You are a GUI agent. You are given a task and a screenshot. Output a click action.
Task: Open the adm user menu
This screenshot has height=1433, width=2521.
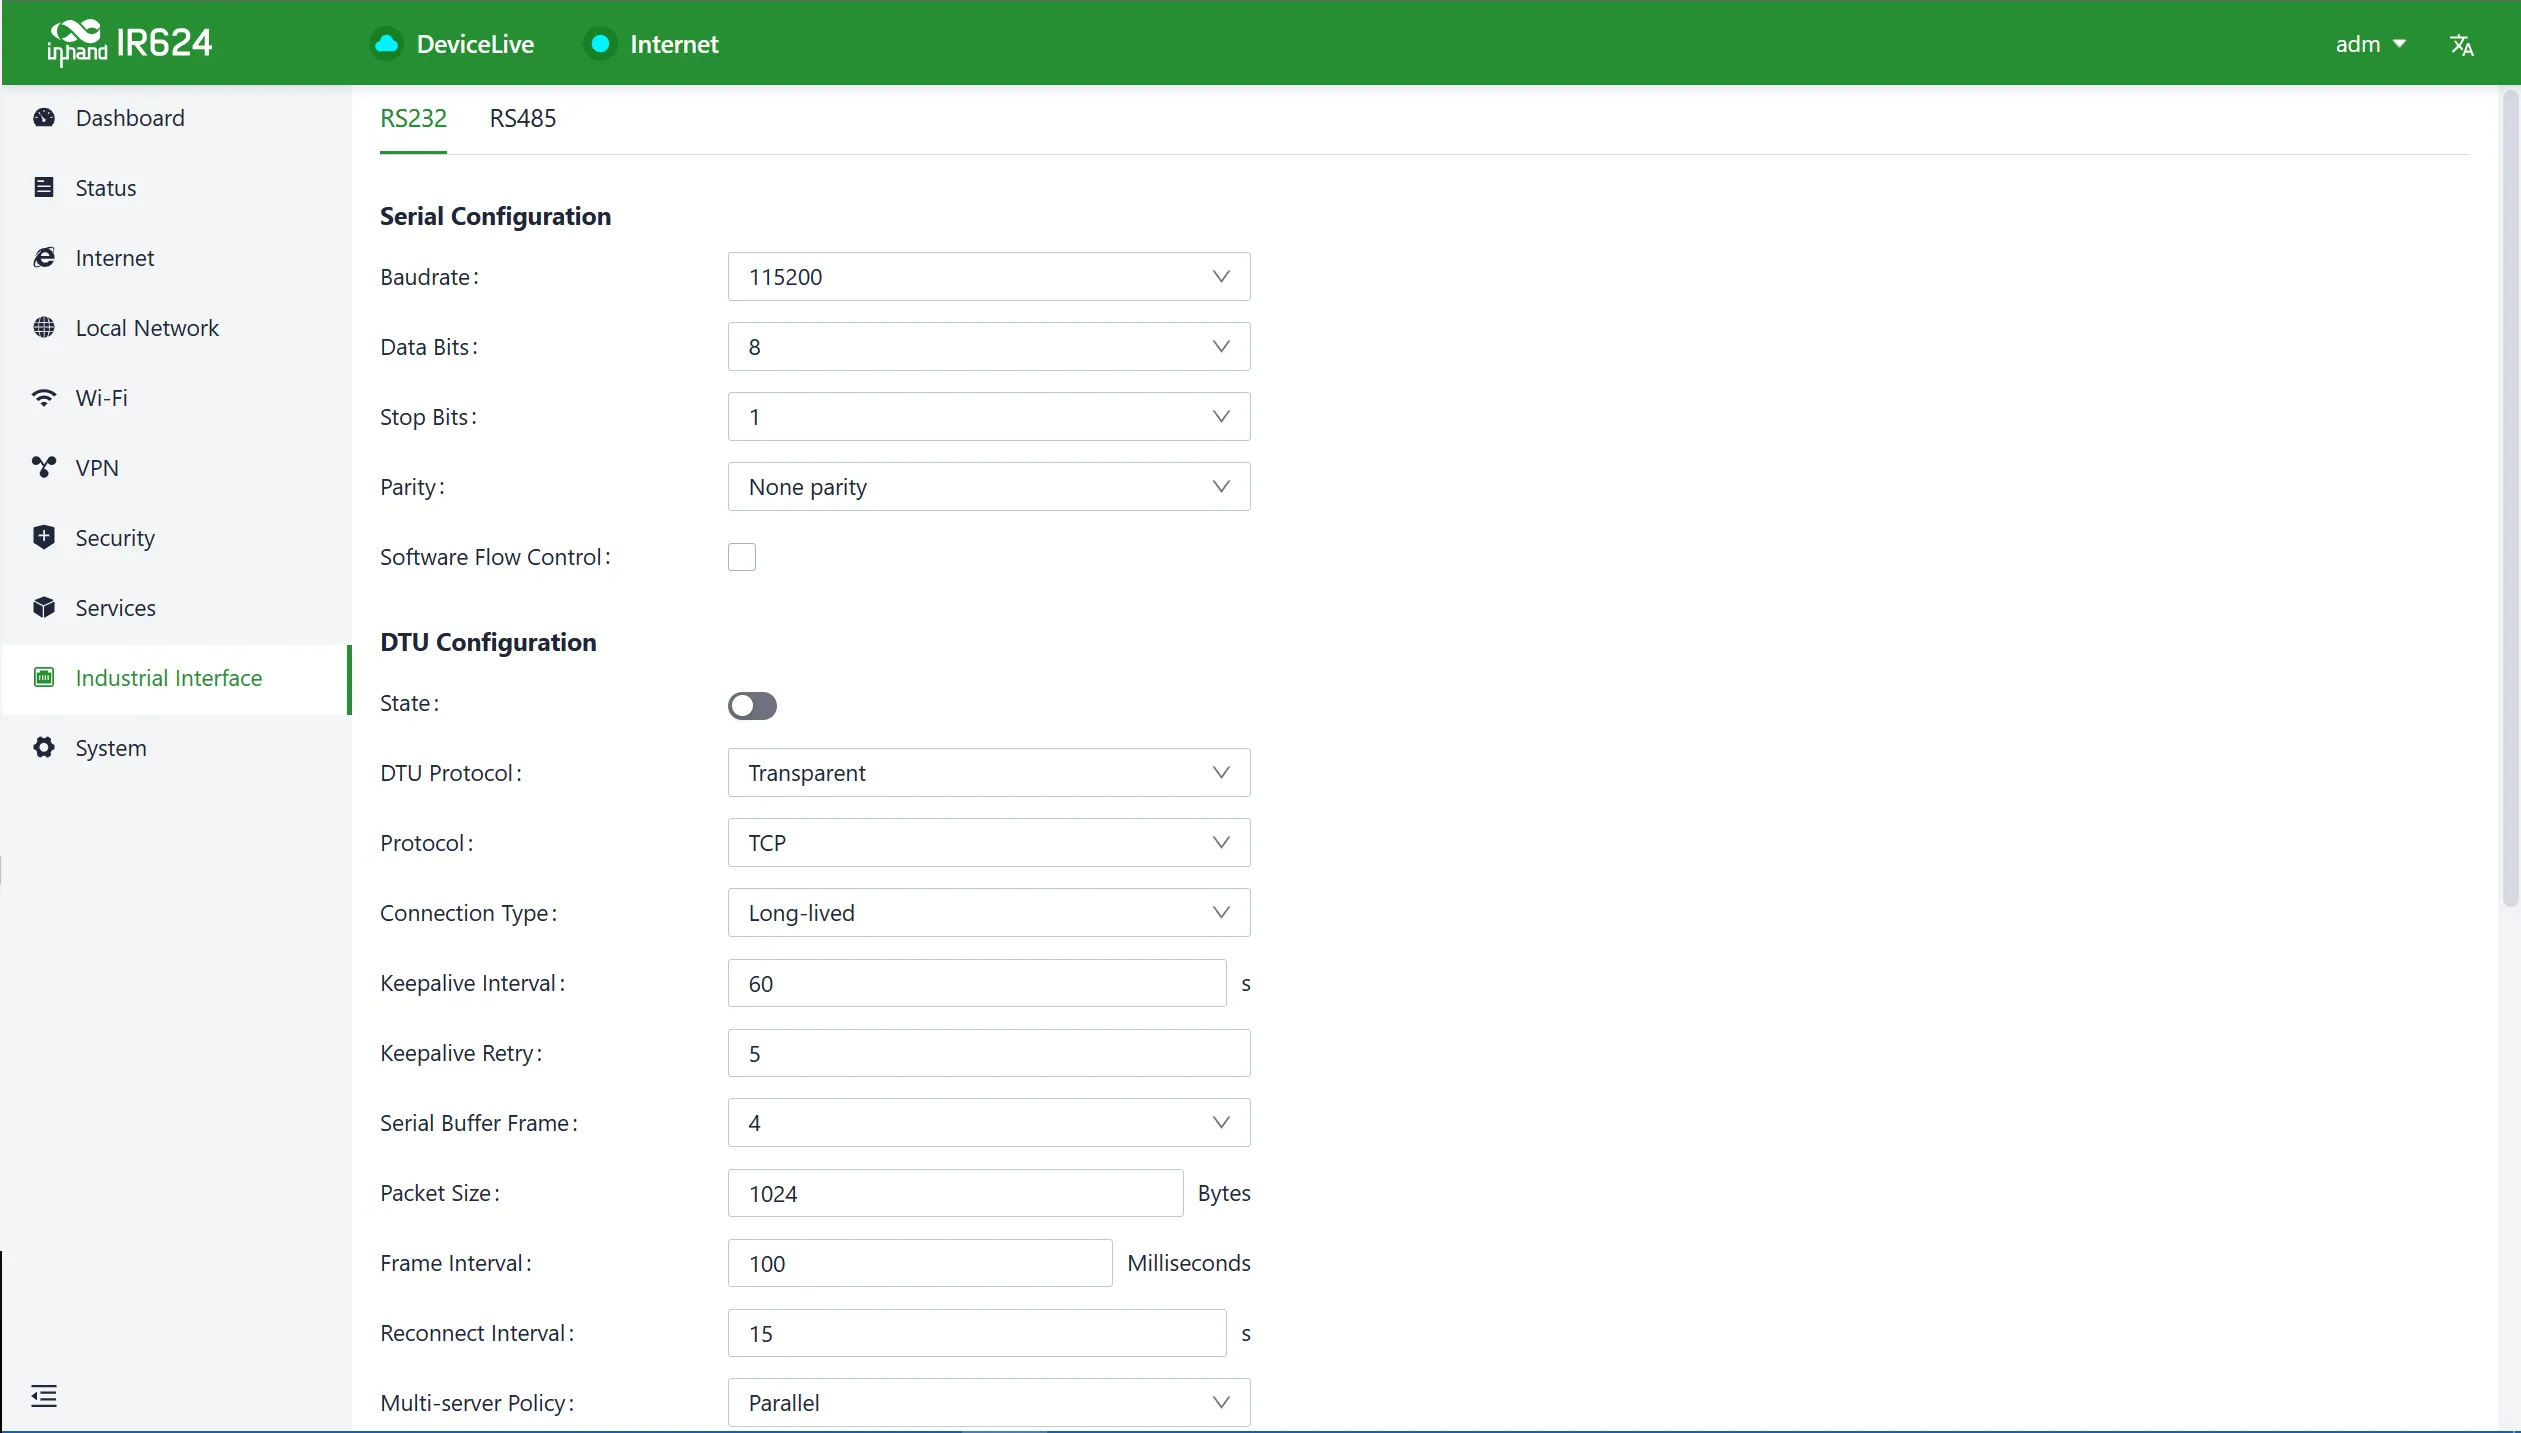click(2370, 44)
